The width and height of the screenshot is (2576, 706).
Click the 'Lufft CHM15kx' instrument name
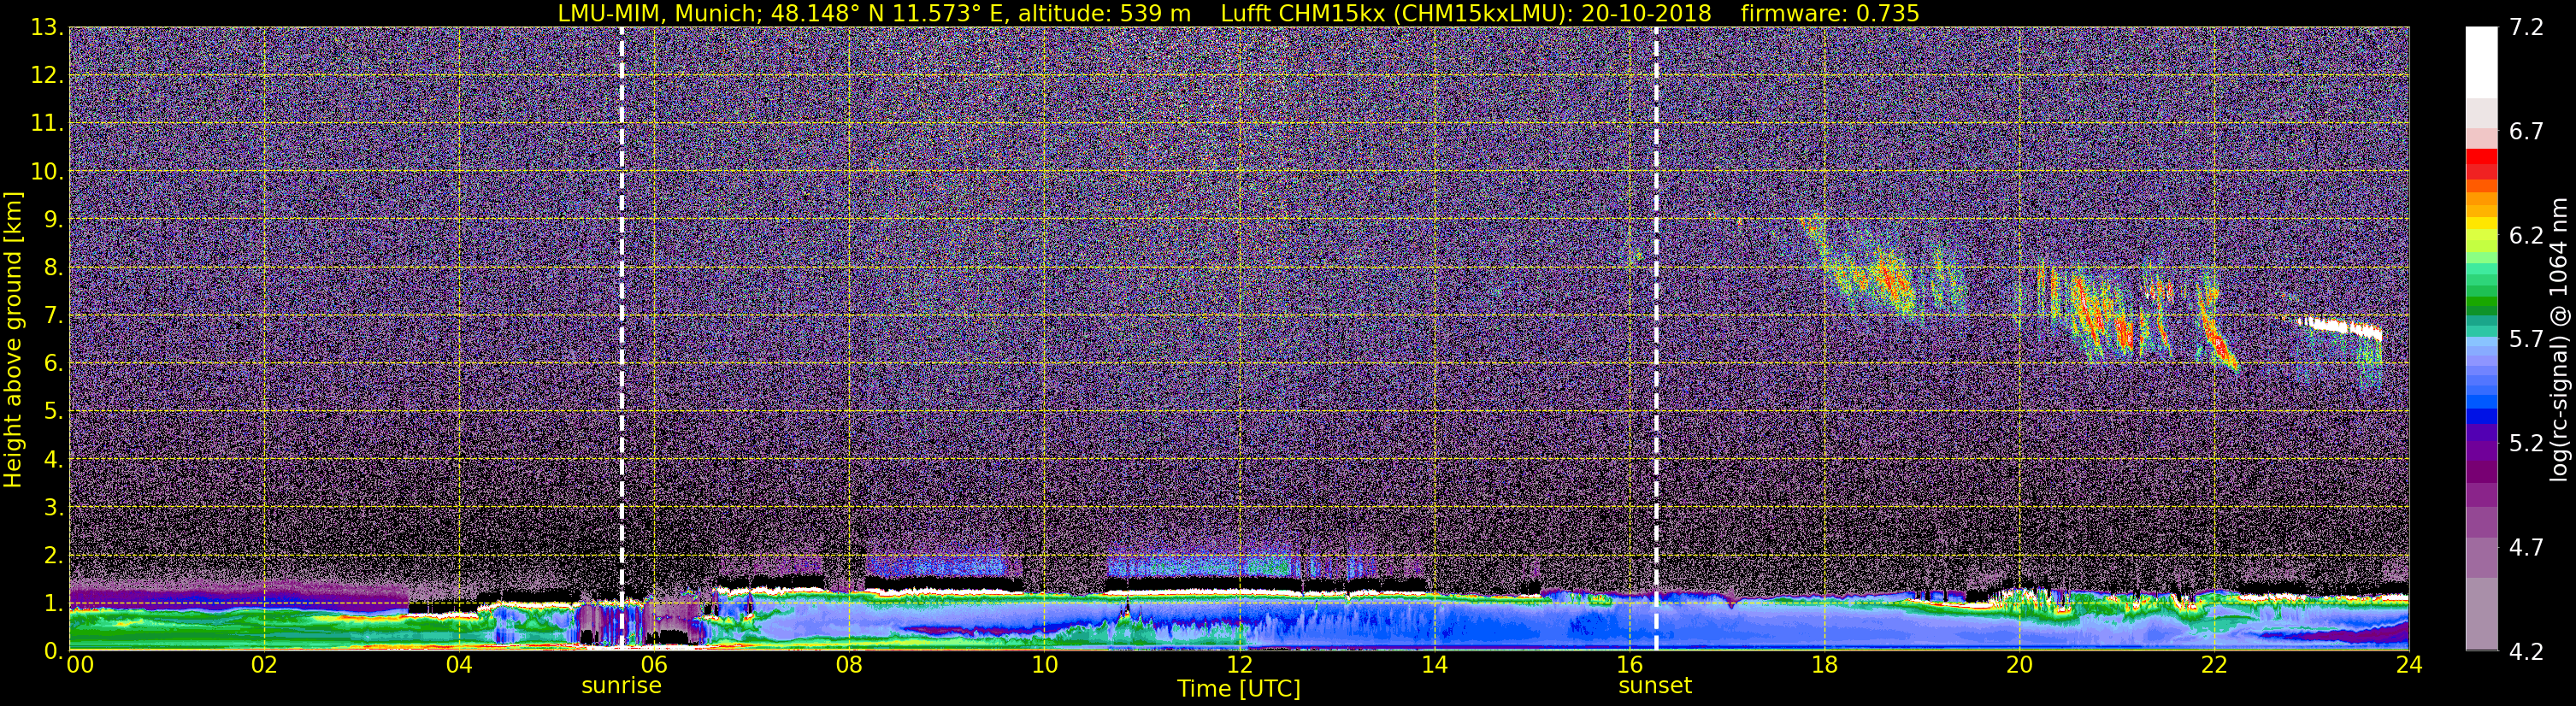click(x=1302, y=14)
